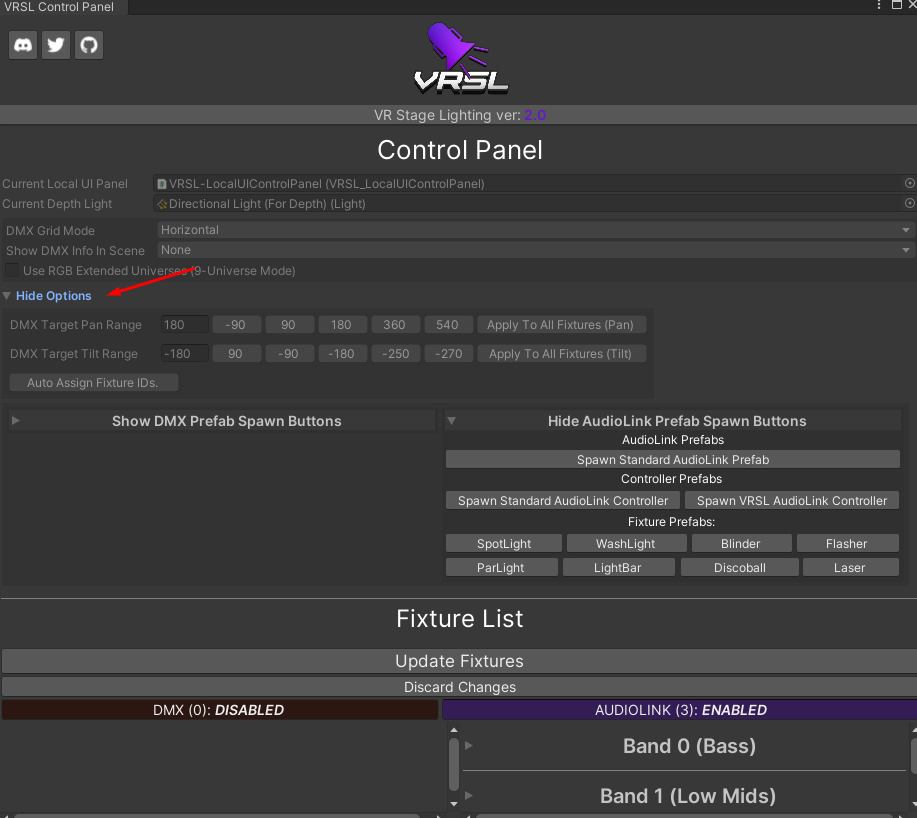The image size is (917, 818).
Task: Click the DMX Target Pan Range field
Action: tap(184, 325)
